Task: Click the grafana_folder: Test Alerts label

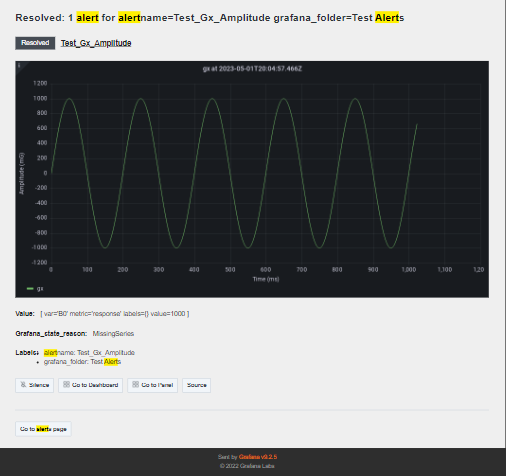Action: pyautogui.click(x=82, y=362)
